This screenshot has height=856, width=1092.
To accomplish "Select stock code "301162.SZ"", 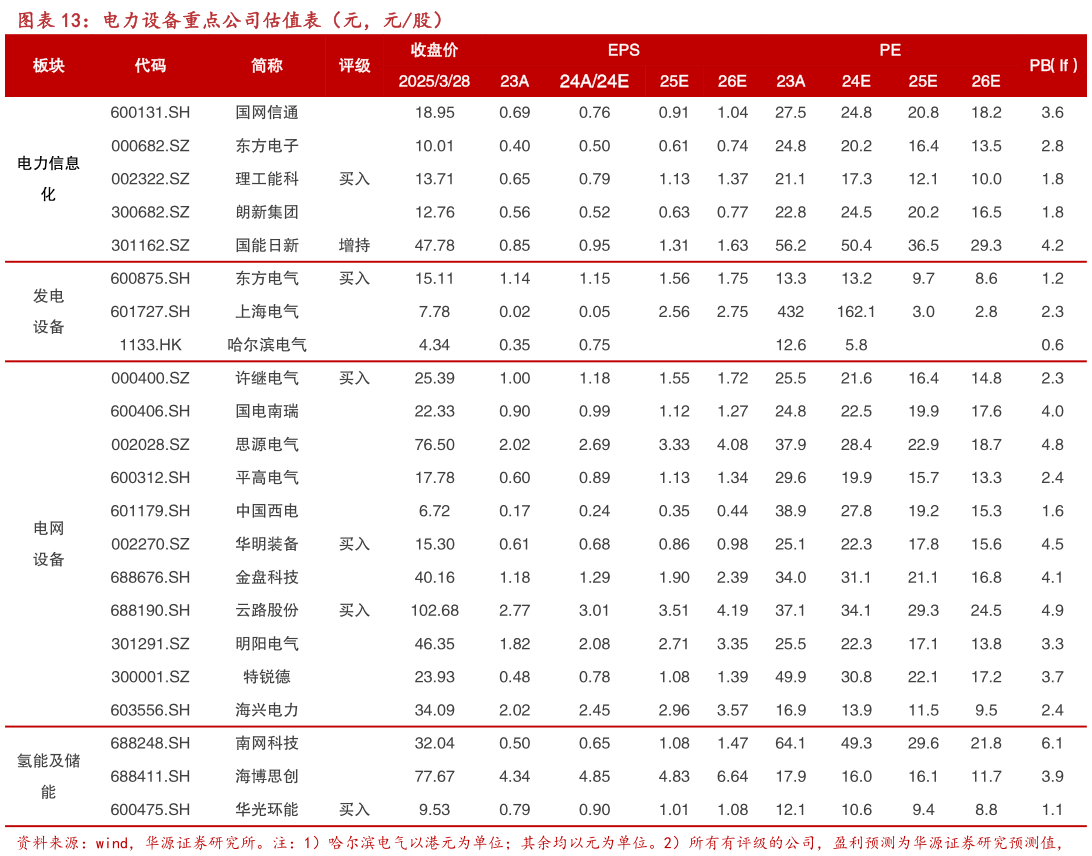I will (150, 246).
